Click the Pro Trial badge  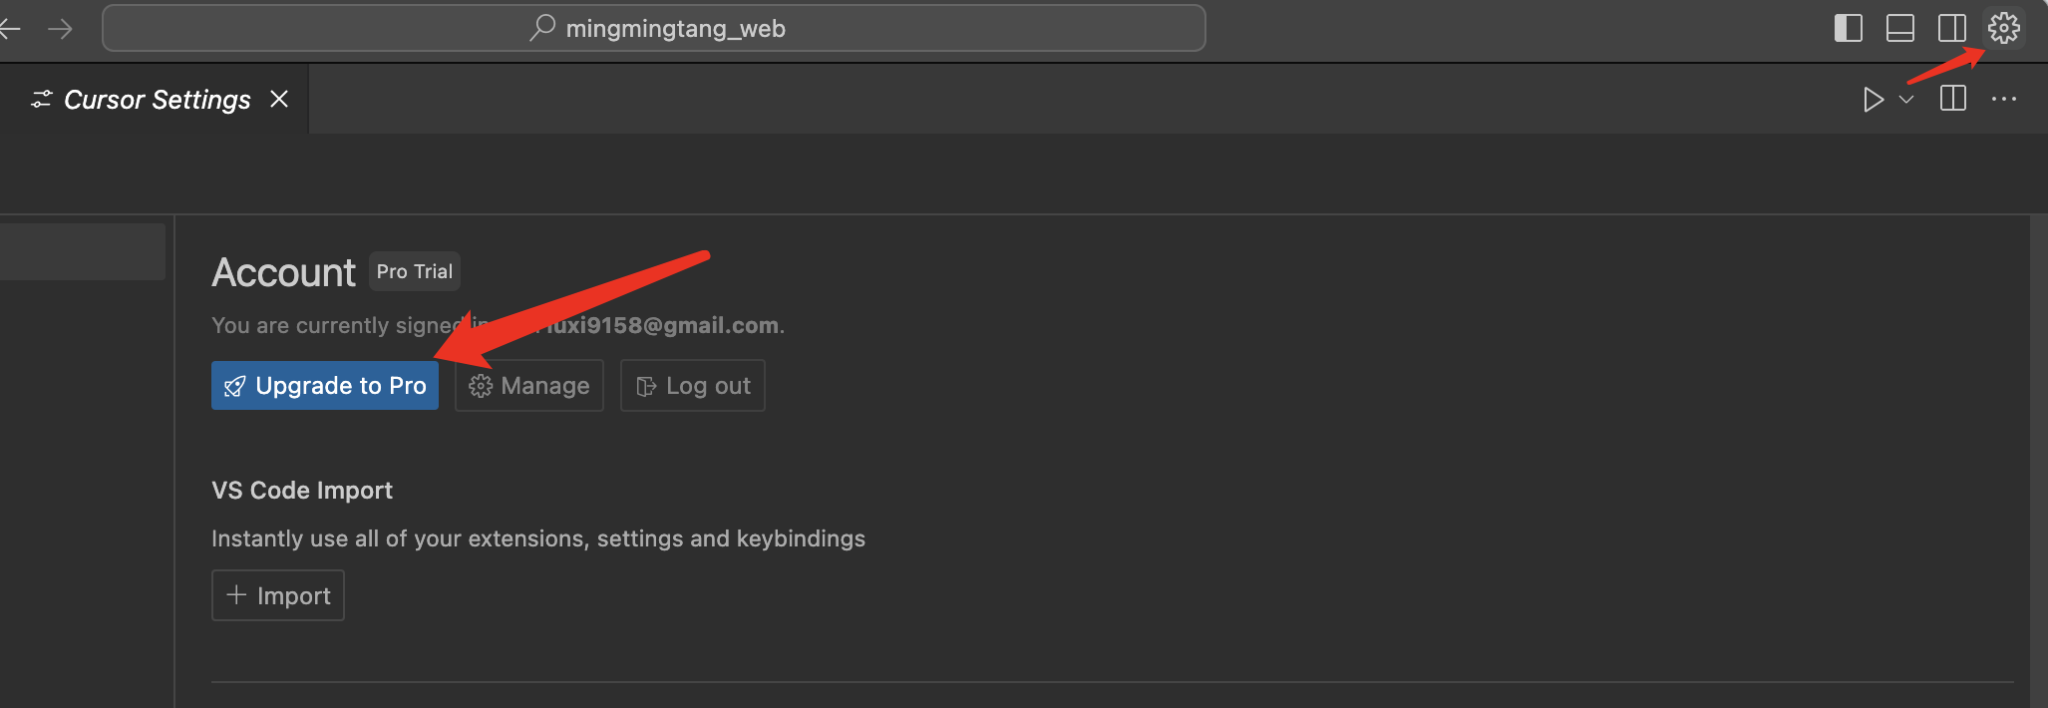point(414,272)
